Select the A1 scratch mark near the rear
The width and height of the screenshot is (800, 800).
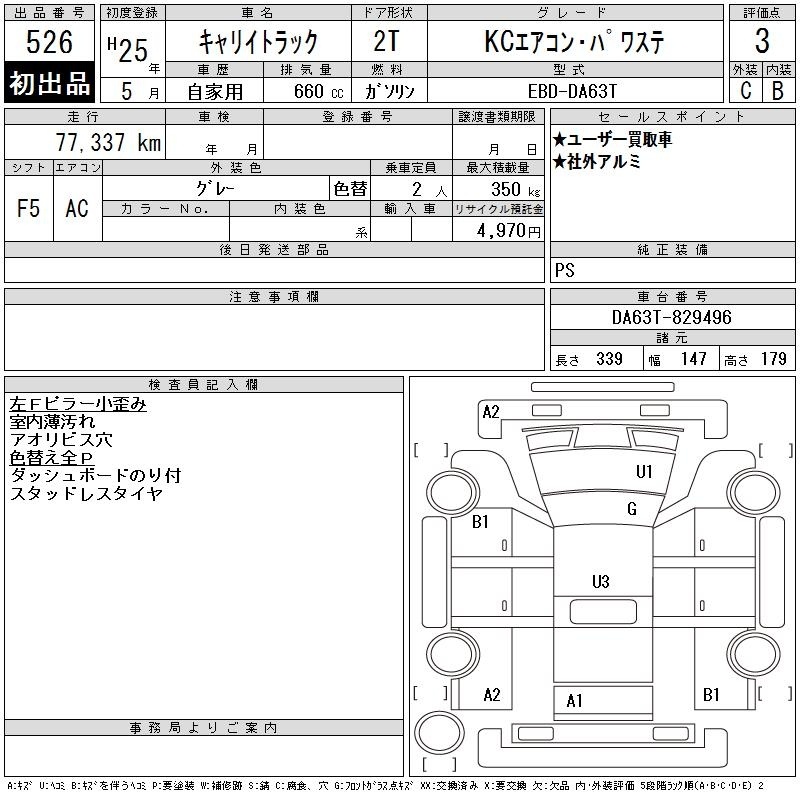(574, 701)
